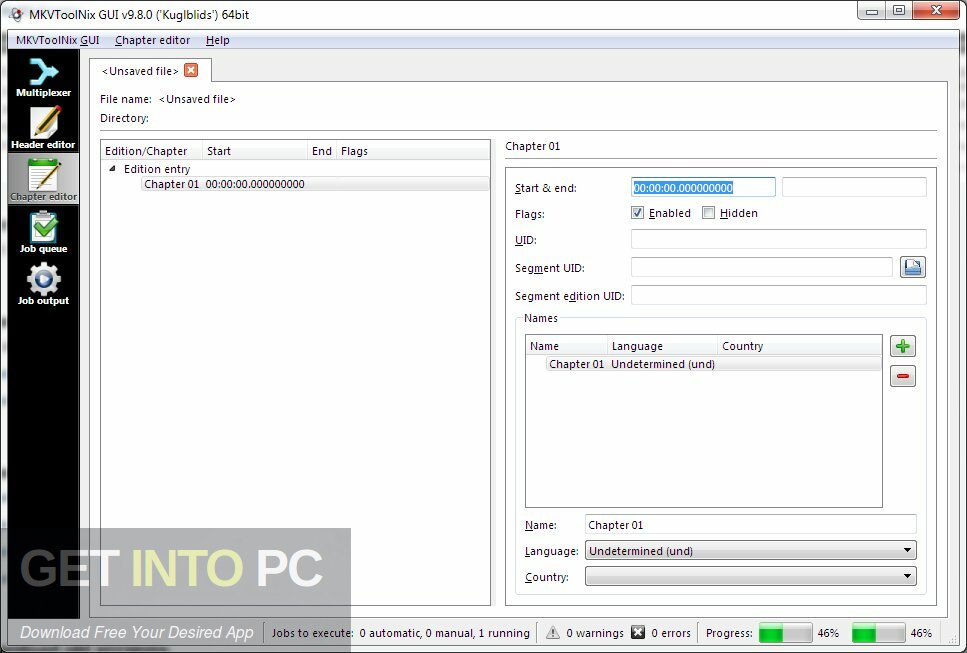Click the Language column header in Names
Image resolution: width=967 pixels, height=653 pixels.
point(662,346)
